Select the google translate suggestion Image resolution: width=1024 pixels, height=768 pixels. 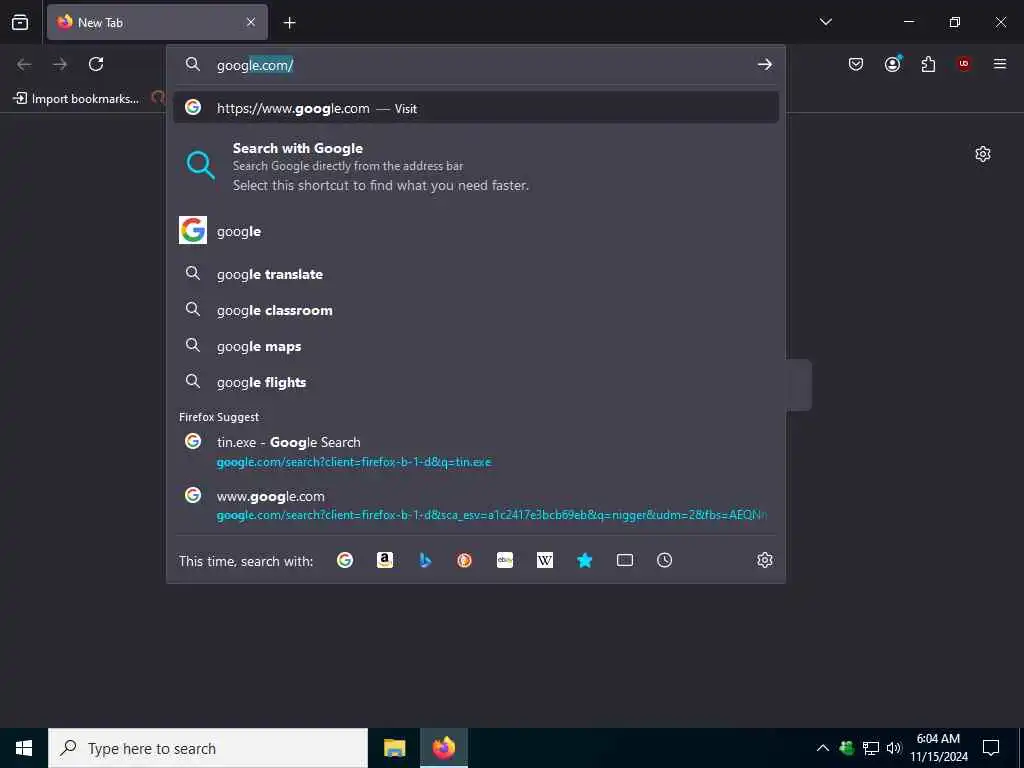pos(475,274)
